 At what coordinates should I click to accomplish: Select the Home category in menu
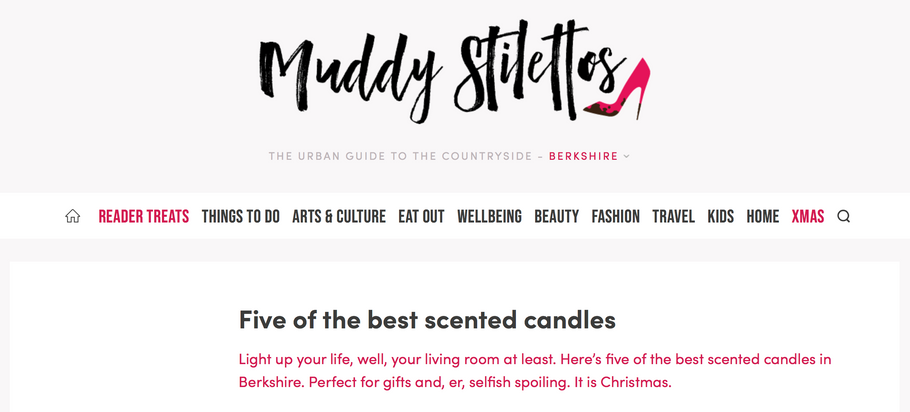click(x=762, y=216)
